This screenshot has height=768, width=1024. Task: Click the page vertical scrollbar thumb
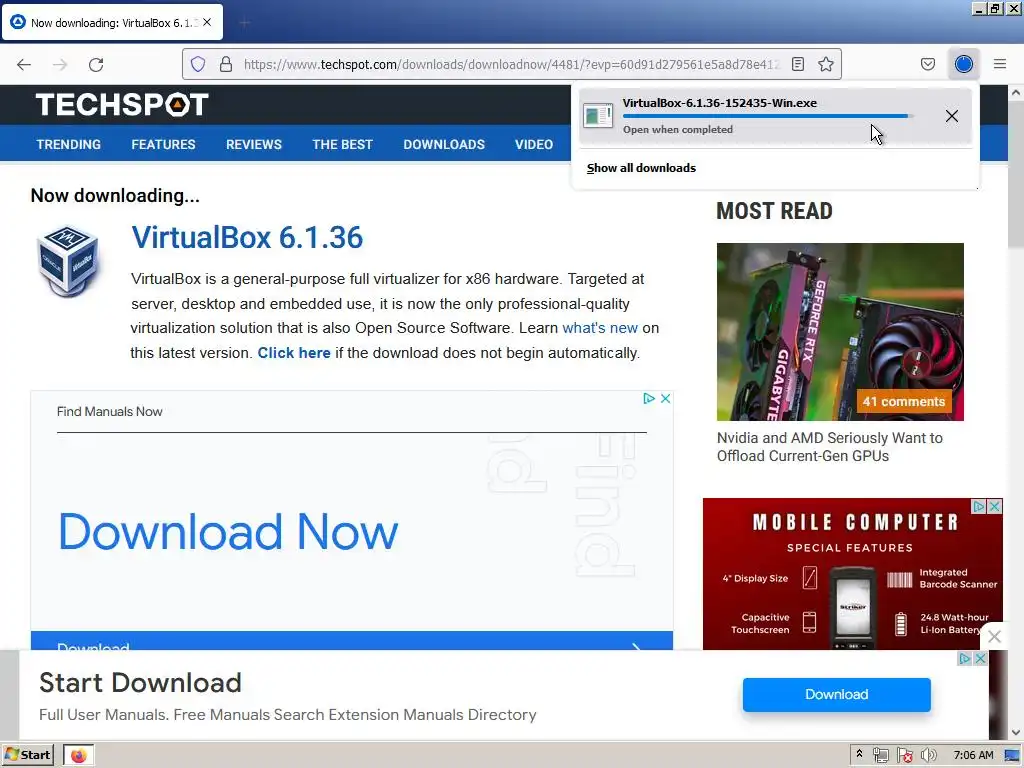(1016, 174)
